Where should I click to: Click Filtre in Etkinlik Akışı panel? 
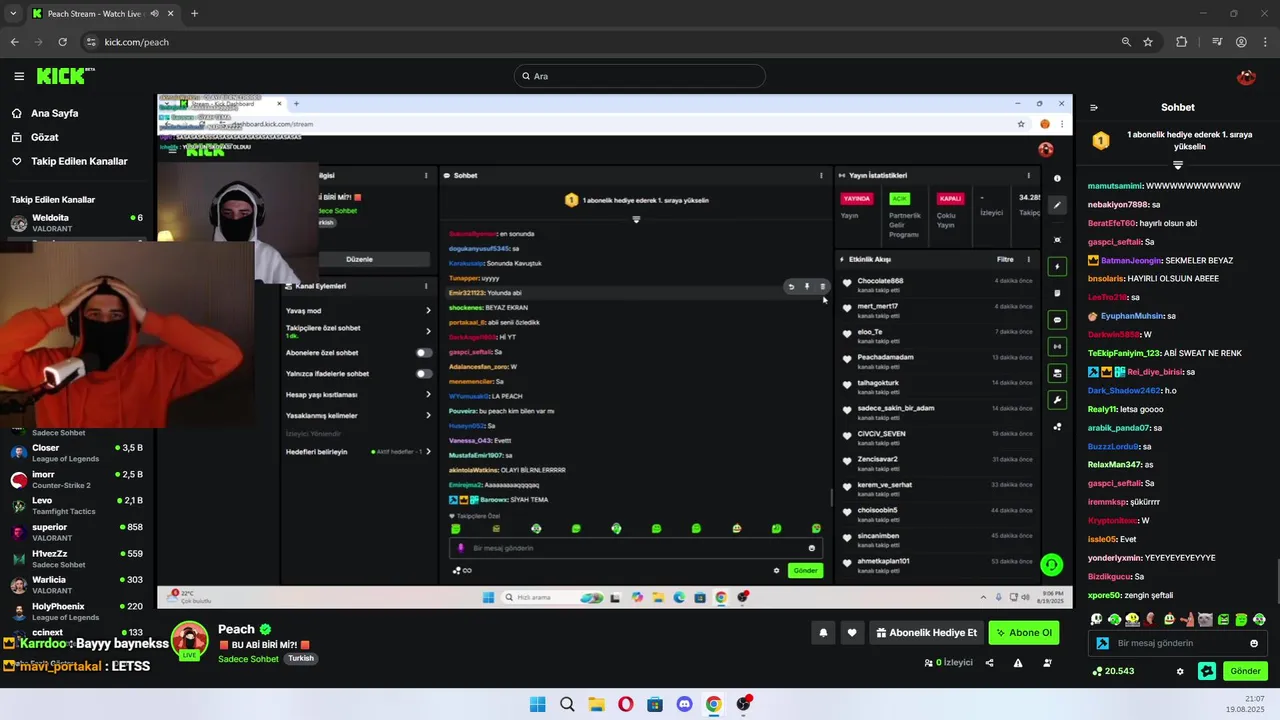(x=1005, y=260)
